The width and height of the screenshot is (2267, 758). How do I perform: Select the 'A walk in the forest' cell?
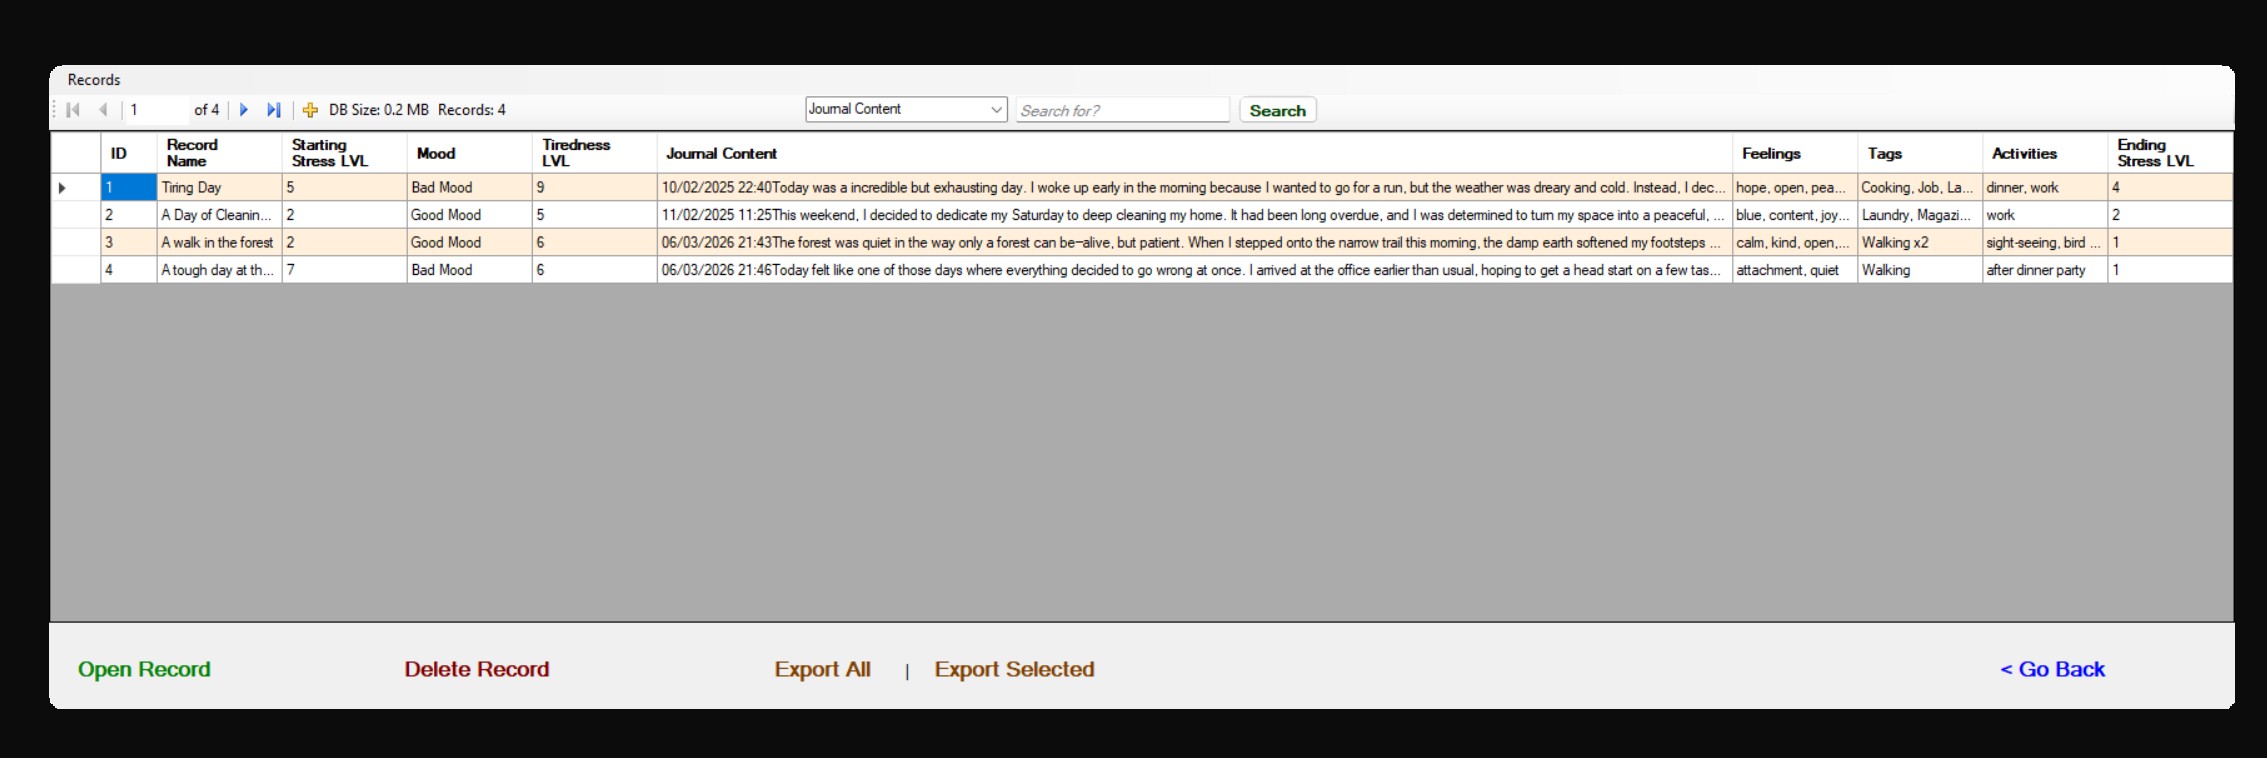[x=219, y=243]
